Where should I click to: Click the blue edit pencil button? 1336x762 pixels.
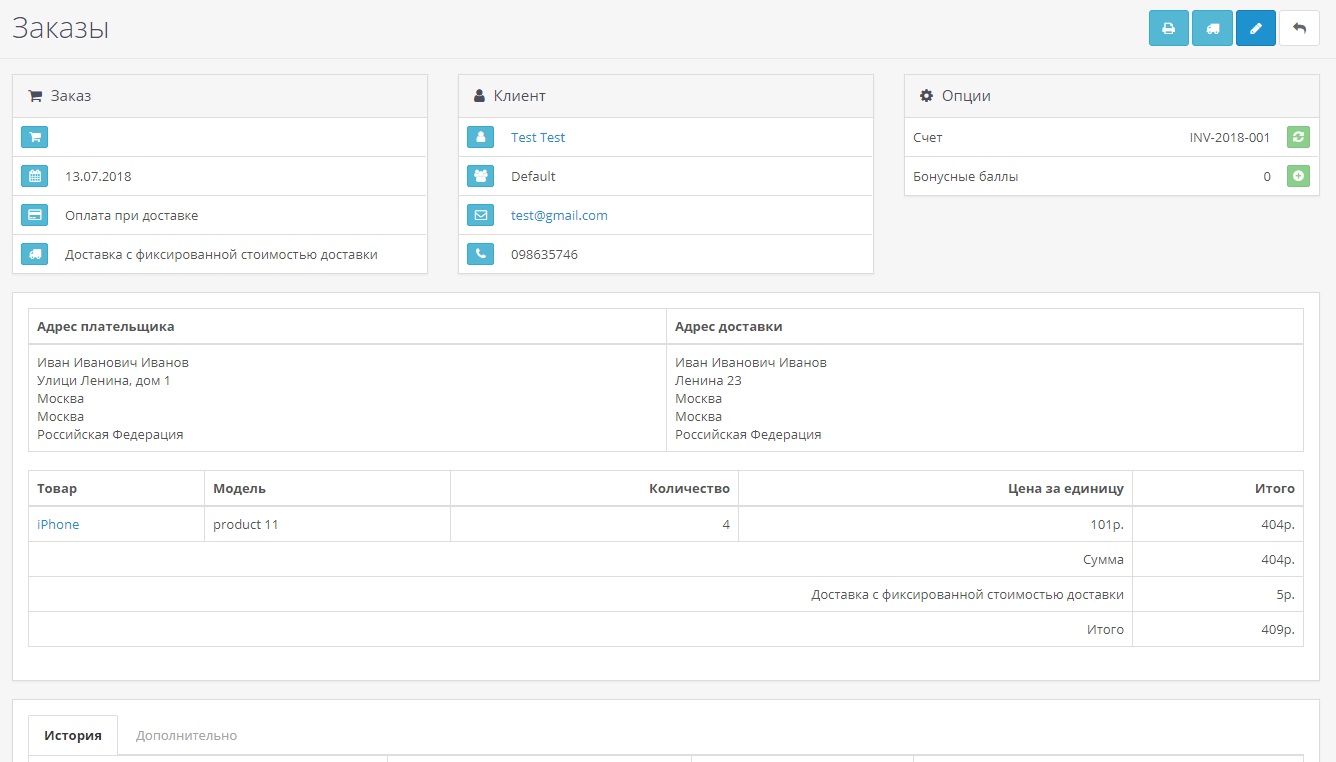click(1256, 28)
